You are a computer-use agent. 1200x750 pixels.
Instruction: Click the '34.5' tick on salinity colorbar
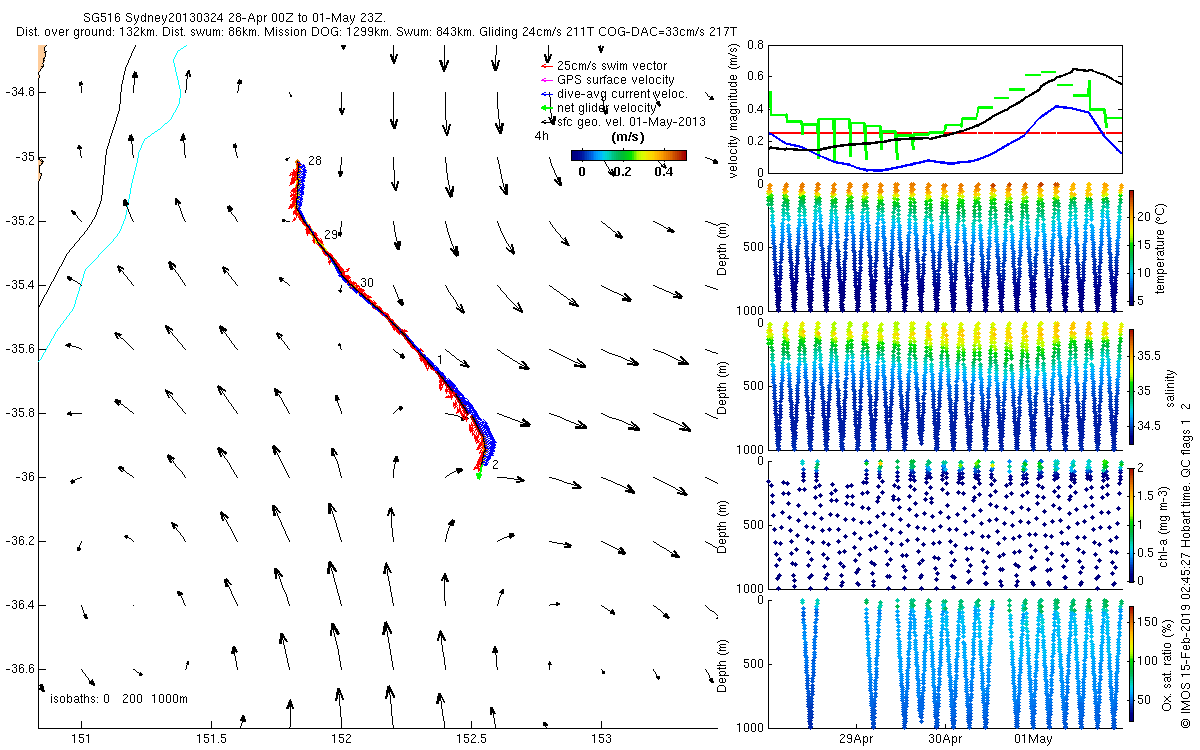click(x=1150, y=426)
